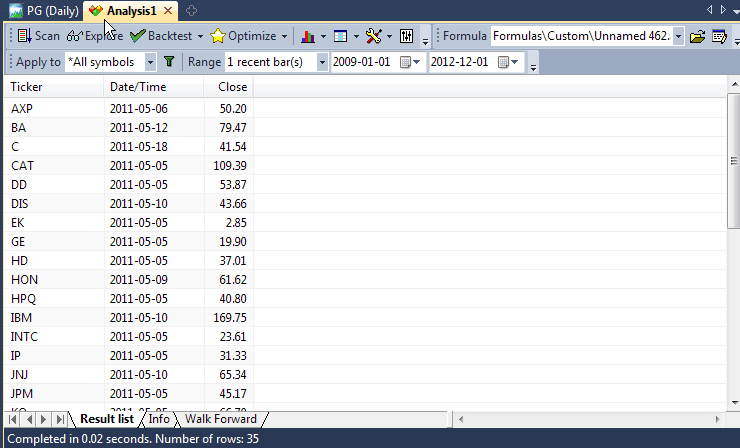This screenshot has width=740, height=448.
Task: Click the formula editor icon
Action: pos(718,36)
